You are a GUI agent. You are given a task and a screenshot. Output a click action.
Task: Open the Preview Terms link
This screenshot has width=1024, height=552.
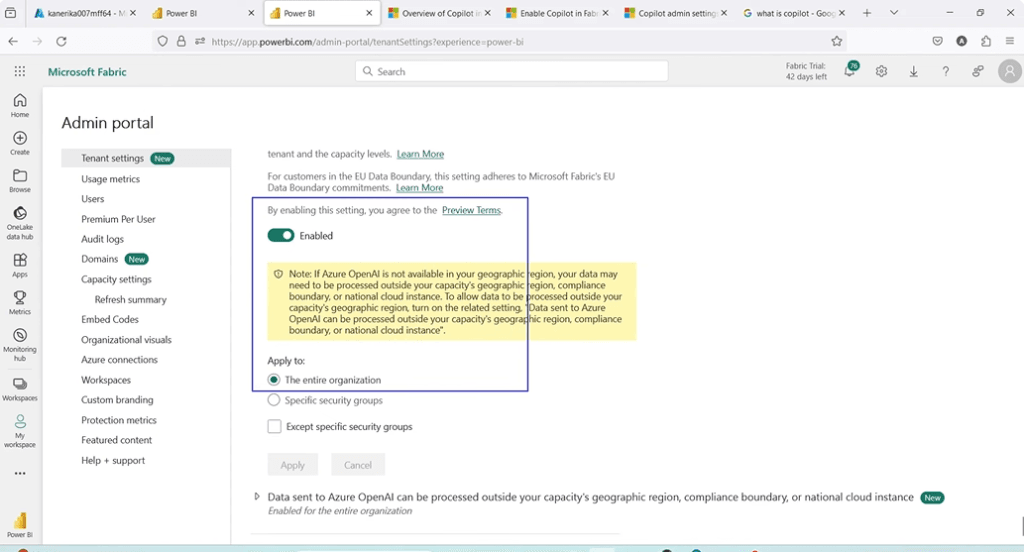(472, 210)
